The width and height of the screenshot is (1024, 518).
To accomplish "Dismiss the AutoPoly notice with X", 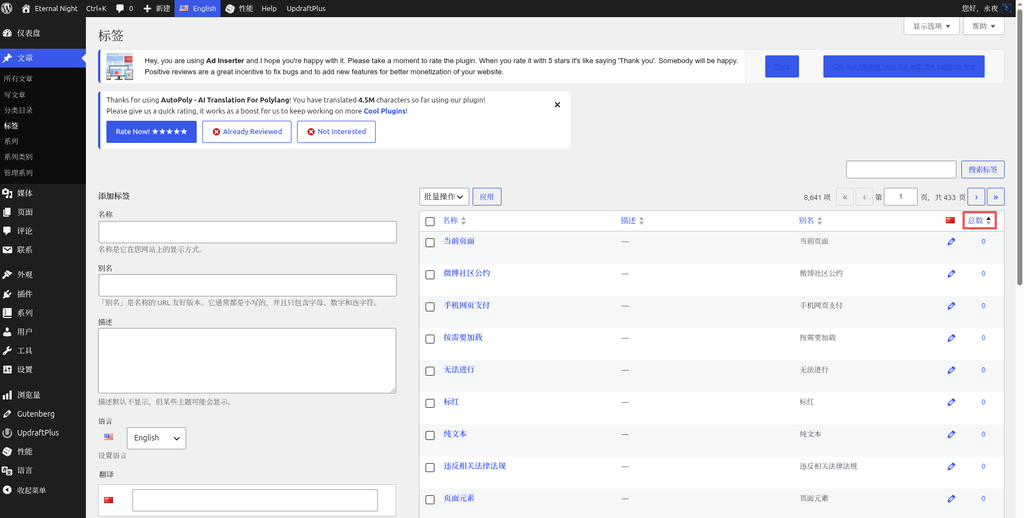I will (x=557, y=105).
